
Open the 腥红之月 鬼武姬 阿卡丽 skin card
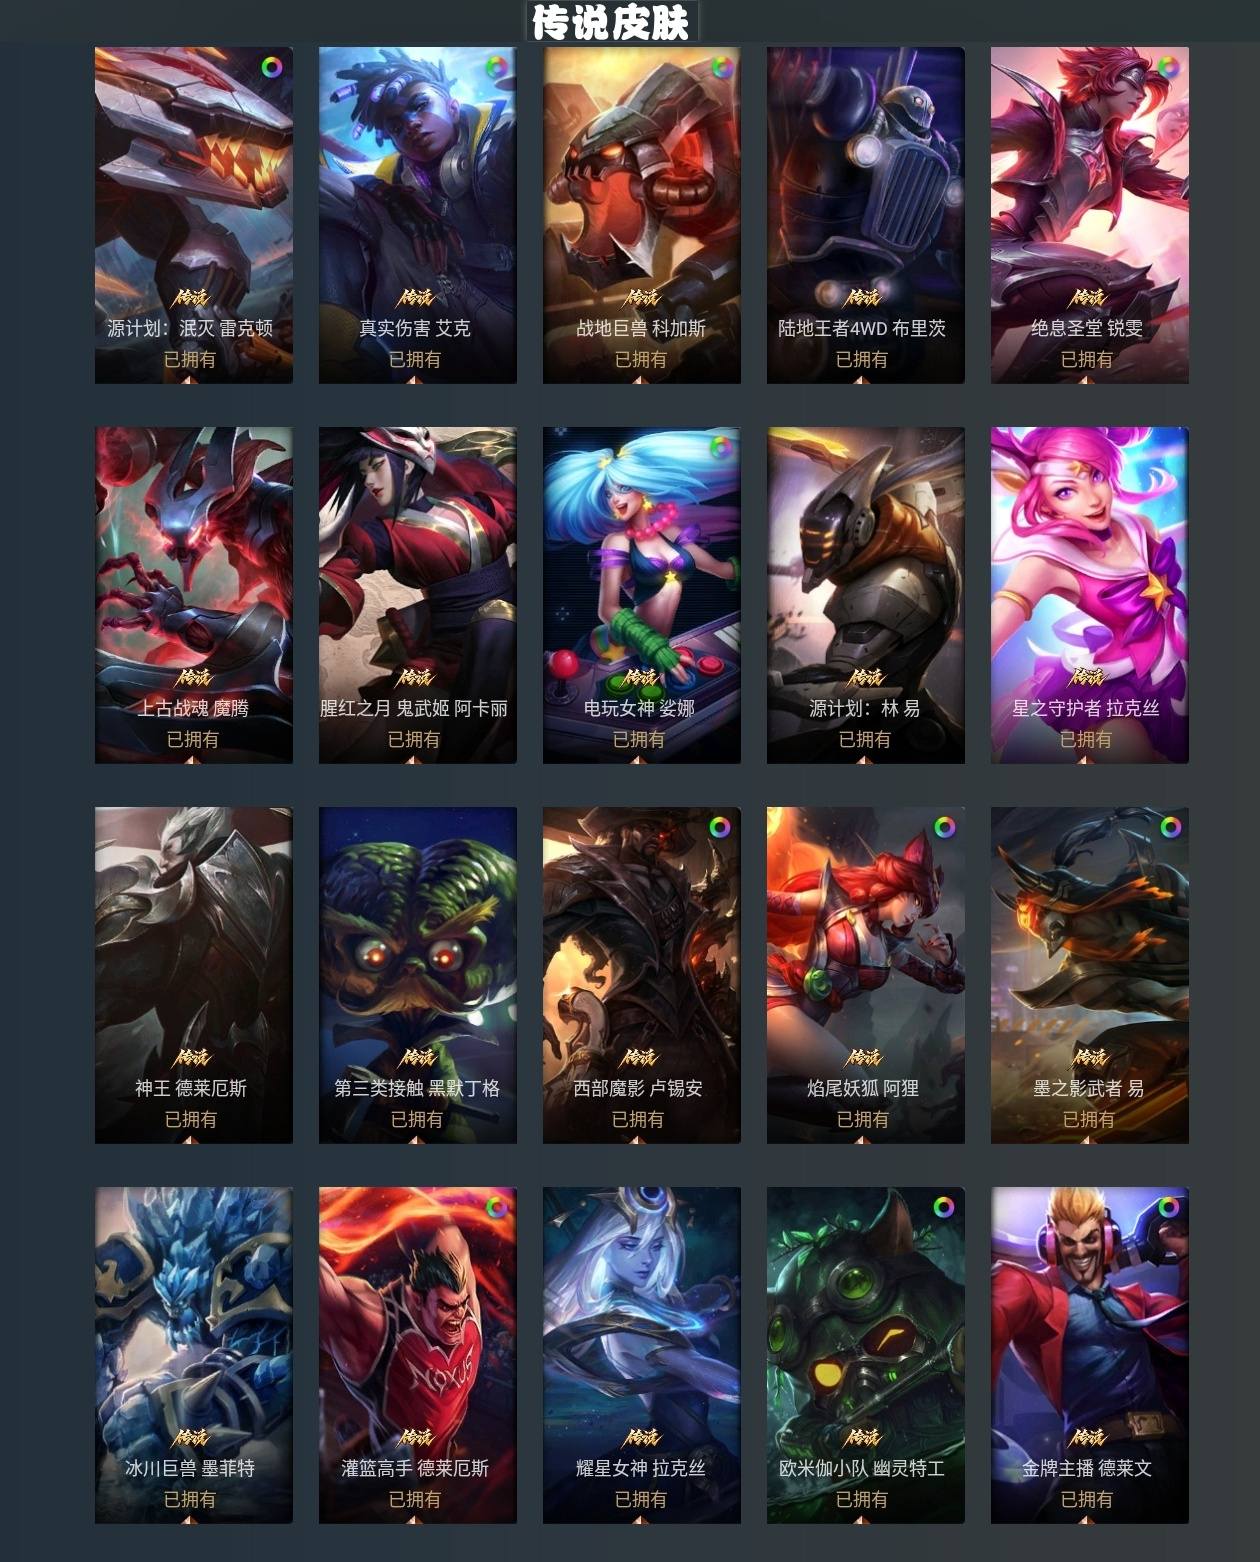[x=418, y=595]
